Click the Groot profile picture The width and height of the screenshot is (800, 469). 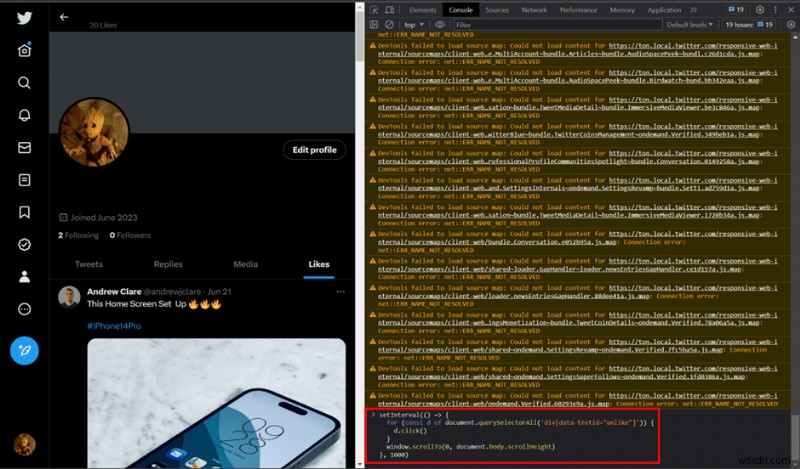tap(94, 132)
